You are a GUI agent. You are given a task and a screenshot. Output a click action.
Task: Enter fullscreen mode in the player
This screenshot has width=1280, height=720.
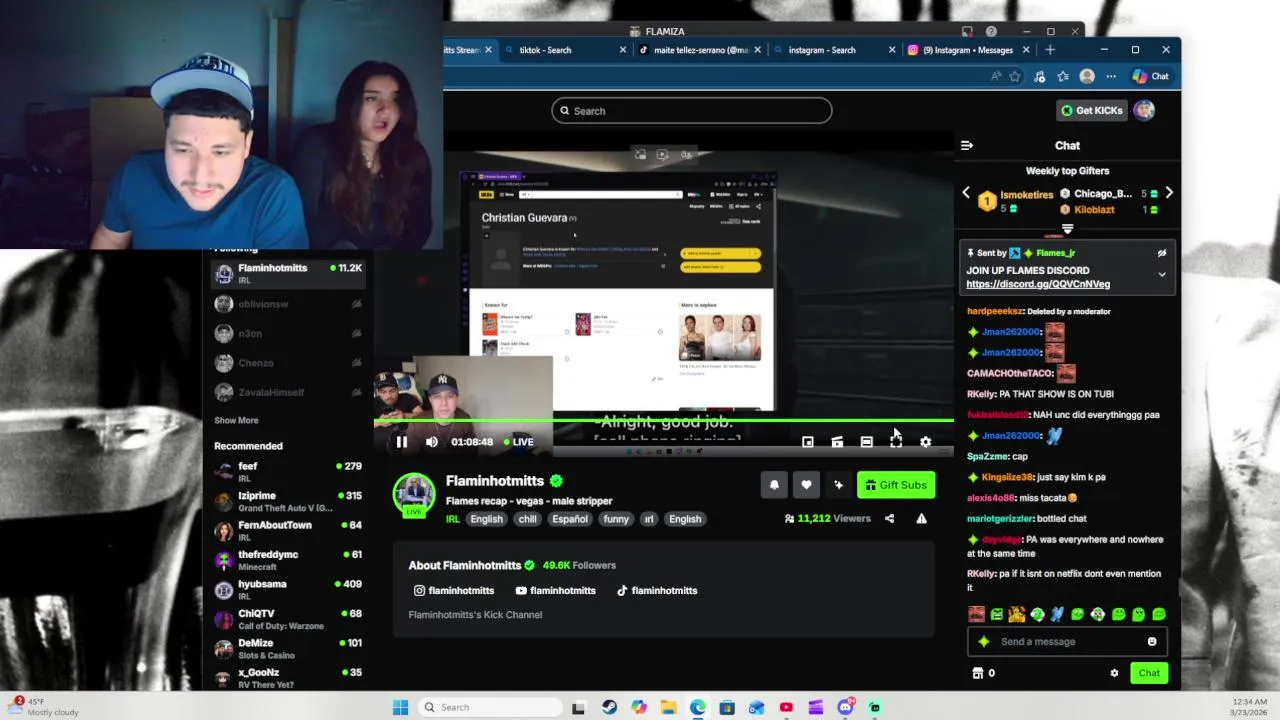(896, 442)
